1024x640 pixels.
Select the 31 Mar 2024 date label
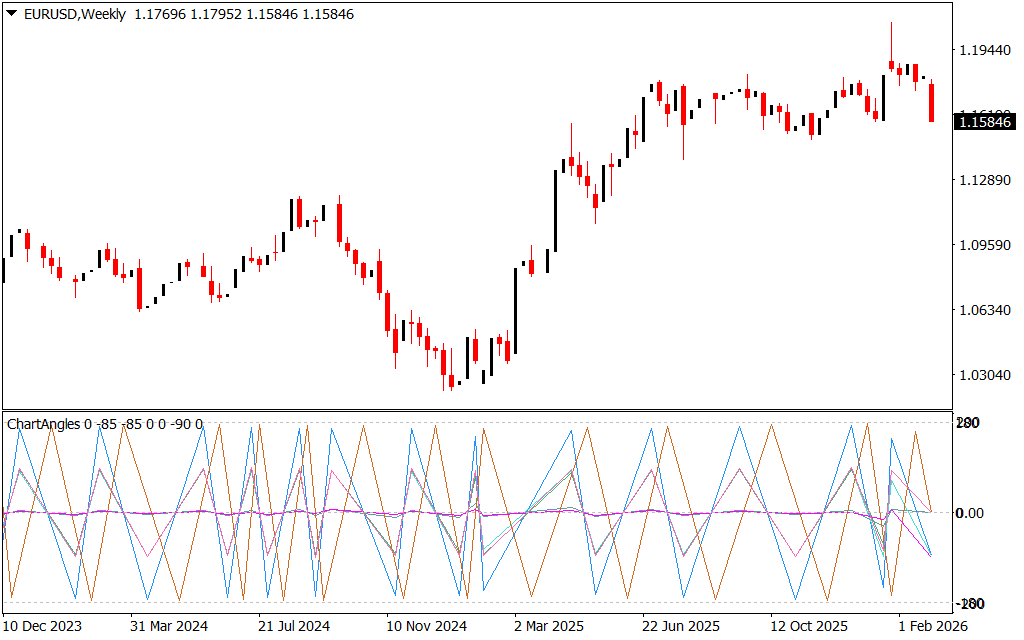click(168, 626)
